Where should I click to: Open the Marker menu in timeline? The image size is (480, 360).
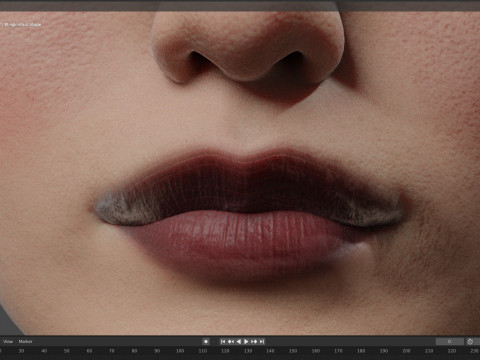click(x=25, y=341)
